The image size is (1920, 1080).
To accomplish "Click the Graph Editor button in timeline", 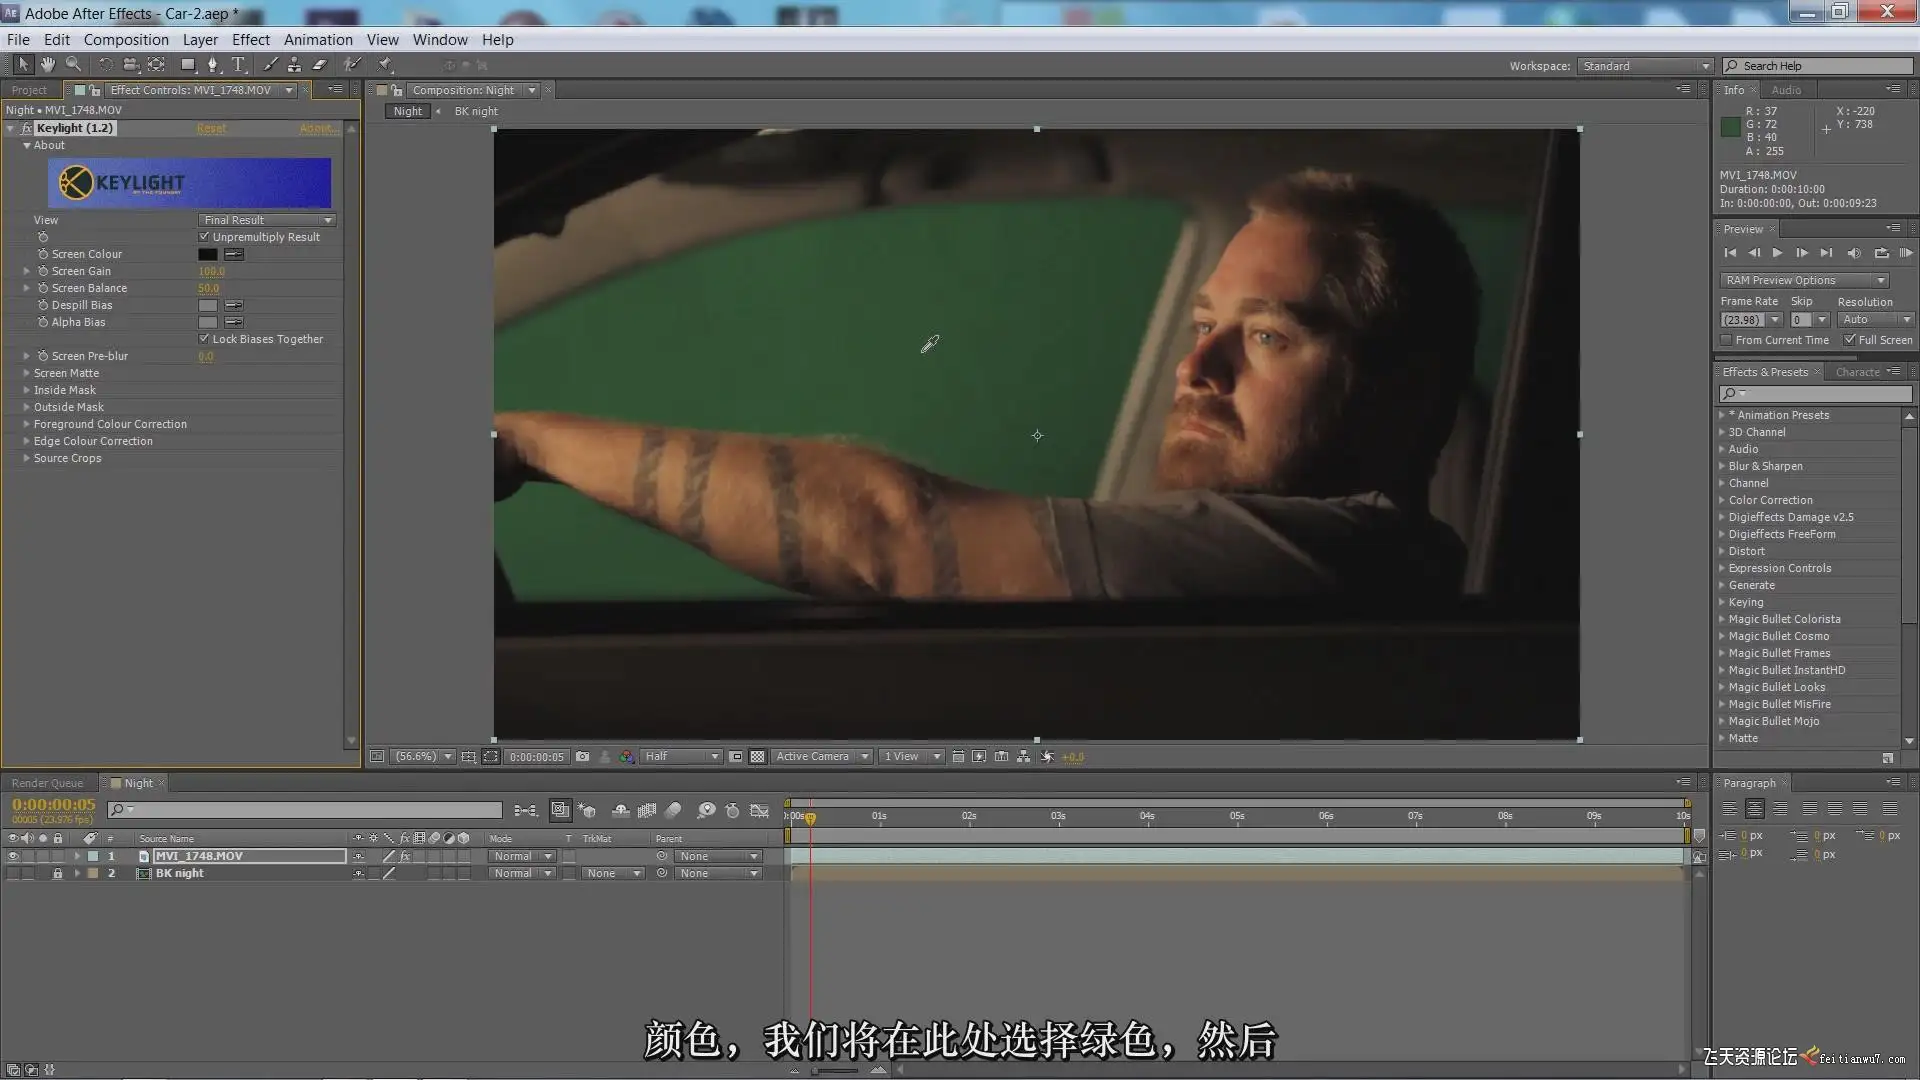I will (760, 810).
